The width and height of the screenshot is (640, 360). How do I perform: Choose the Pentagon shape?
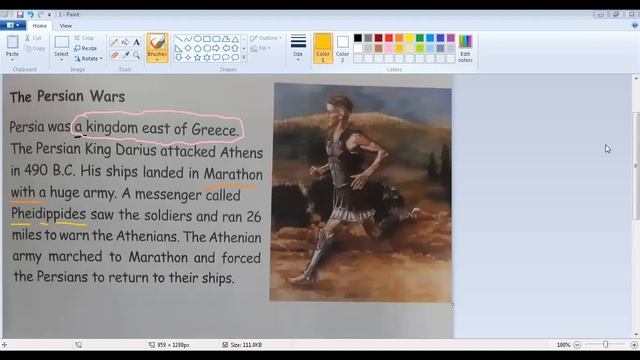197,49
